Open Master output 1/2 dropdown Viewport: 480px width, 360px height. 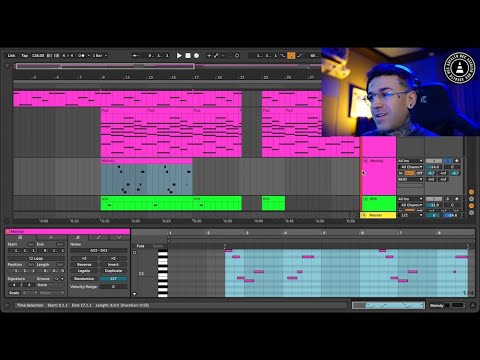[x=410, y=215]
